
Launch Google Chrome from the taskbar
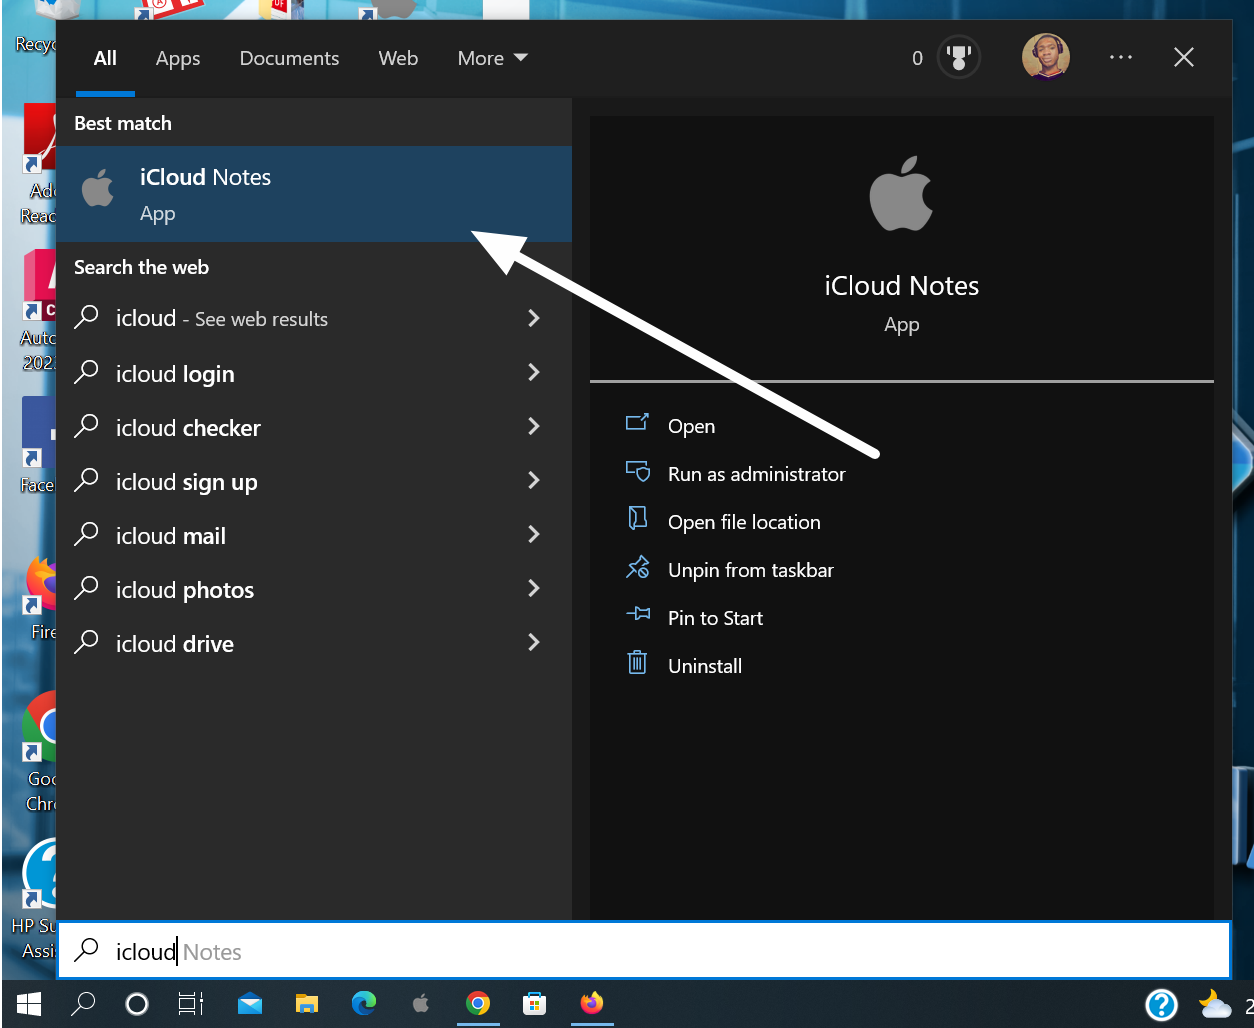point(478,1003)
